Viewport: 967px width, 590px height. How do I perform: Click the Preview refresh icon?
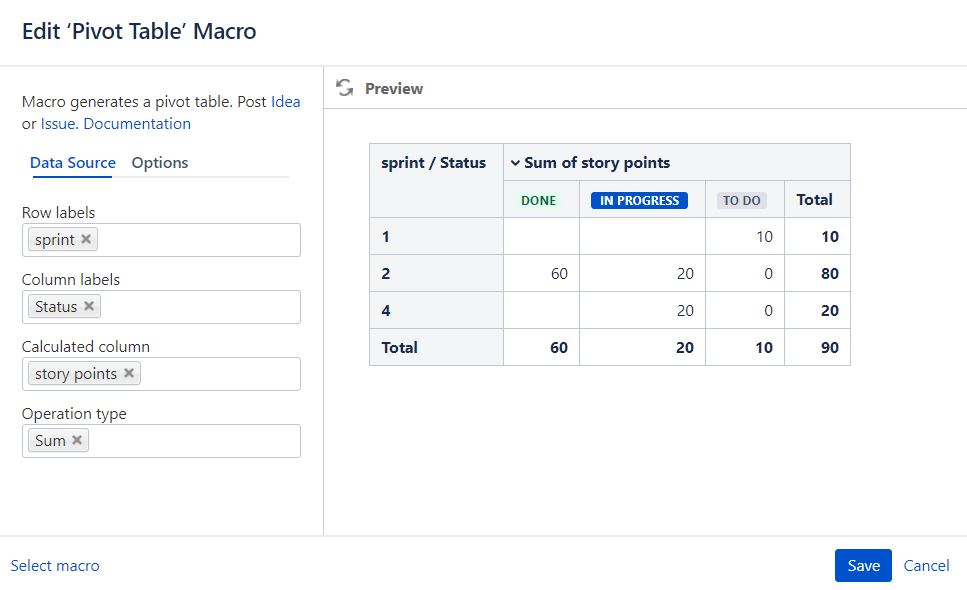coord(345,88)
